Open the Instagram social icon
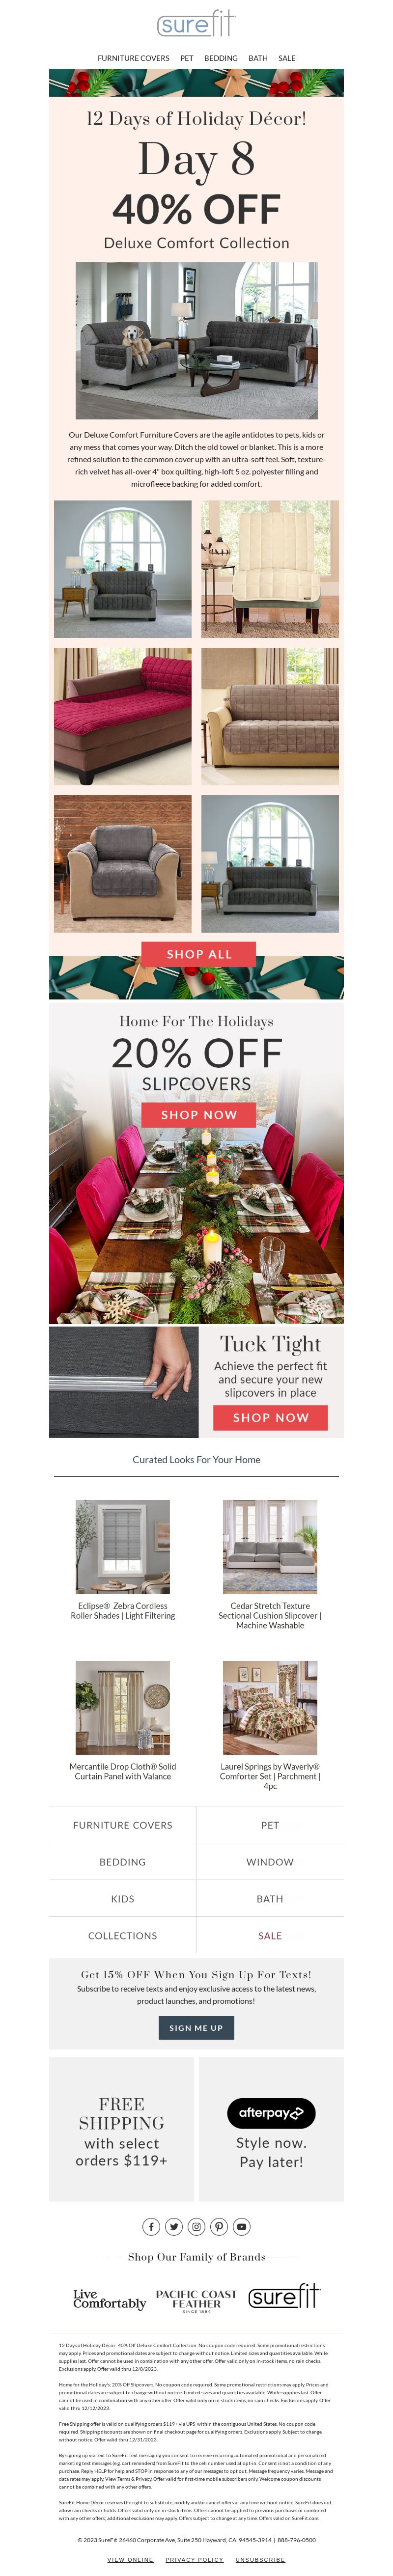The height and width of the screenshot is (2576, 393). [196, 2226]
